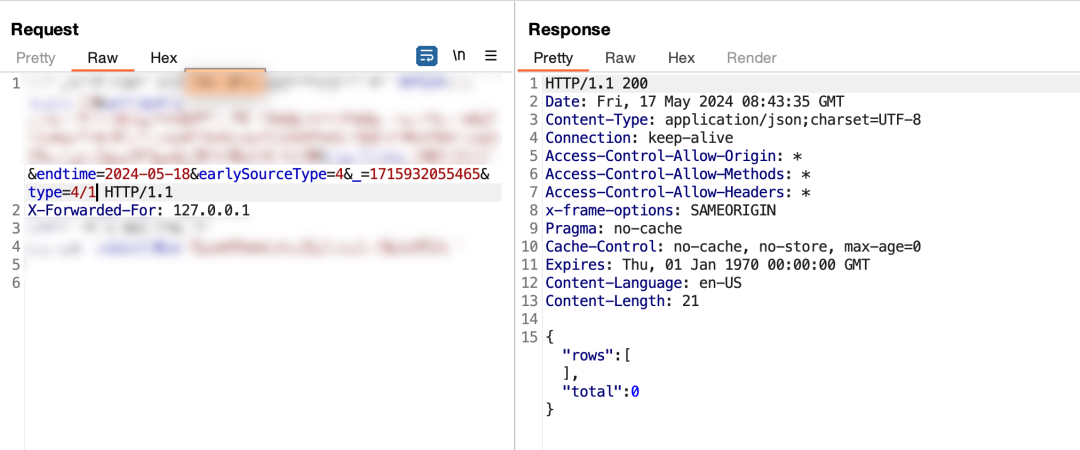Viewport: 1080px width, 450px height.
Task: Open the Hex tab in Response panel
Action: pos(681,58)
